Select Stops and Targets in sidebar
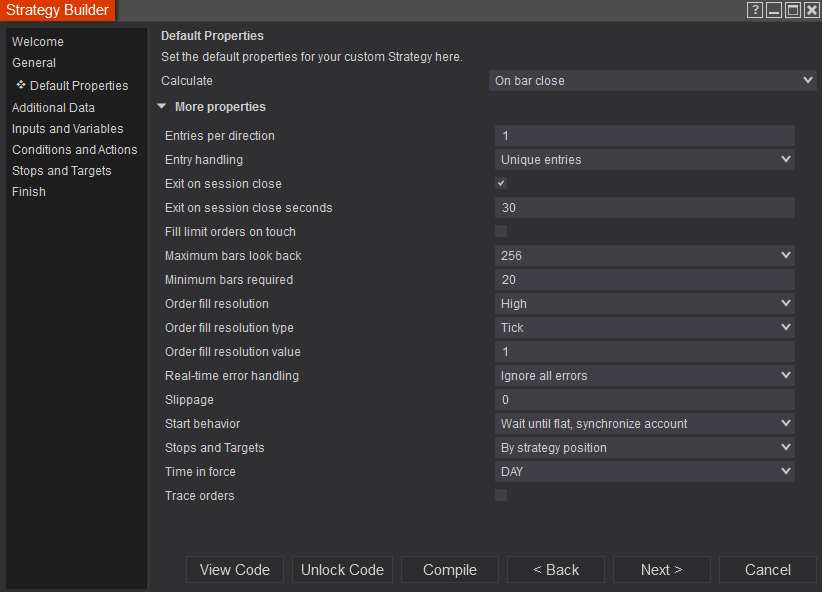Image resolution: width=822 pixels, height=592 pixels. click(62, 171)
